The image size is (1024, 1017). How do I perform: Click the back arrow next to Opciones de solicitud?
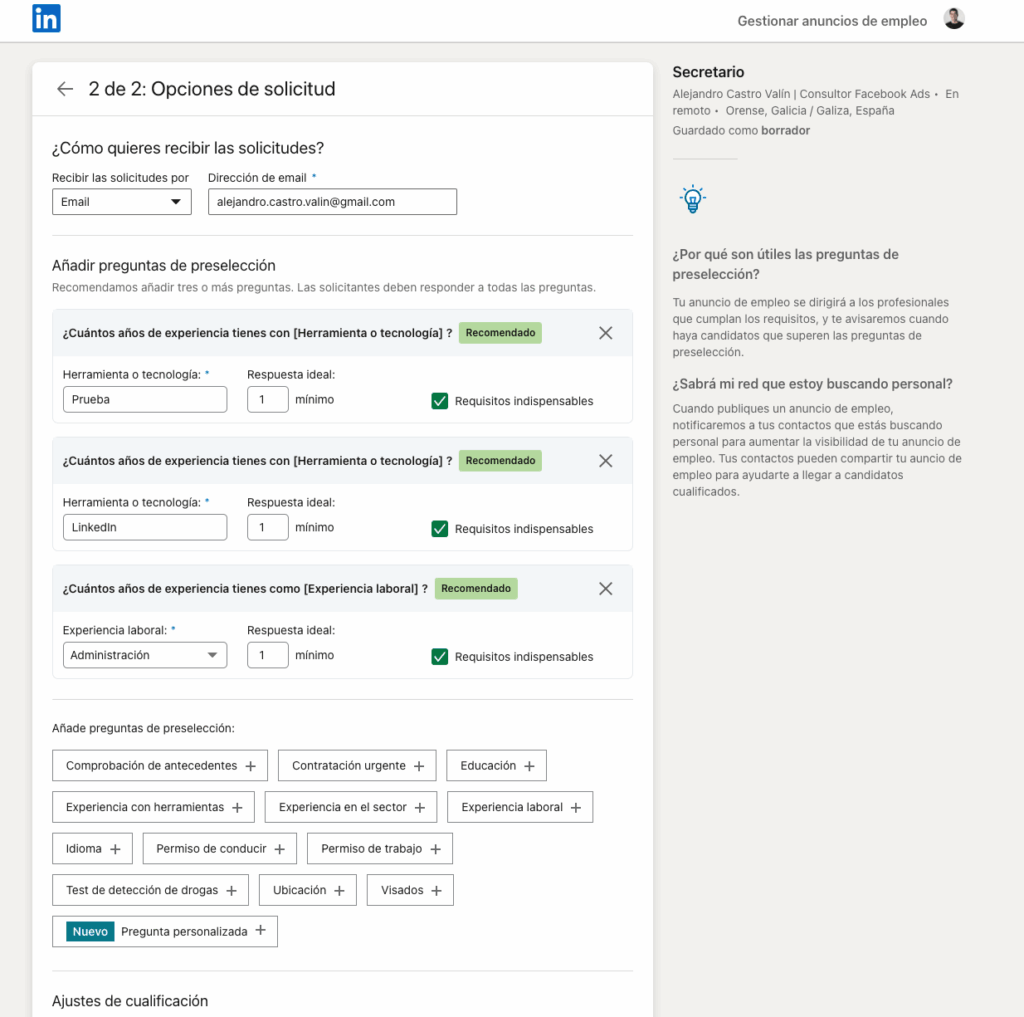point(64,88)
